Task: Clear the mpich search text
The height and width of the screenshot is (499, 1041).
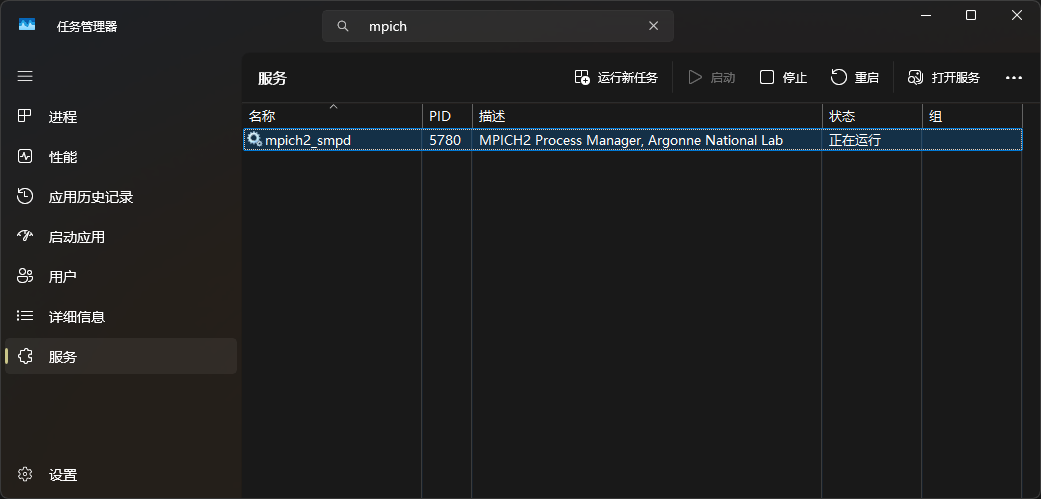Action: pos(653,26)
